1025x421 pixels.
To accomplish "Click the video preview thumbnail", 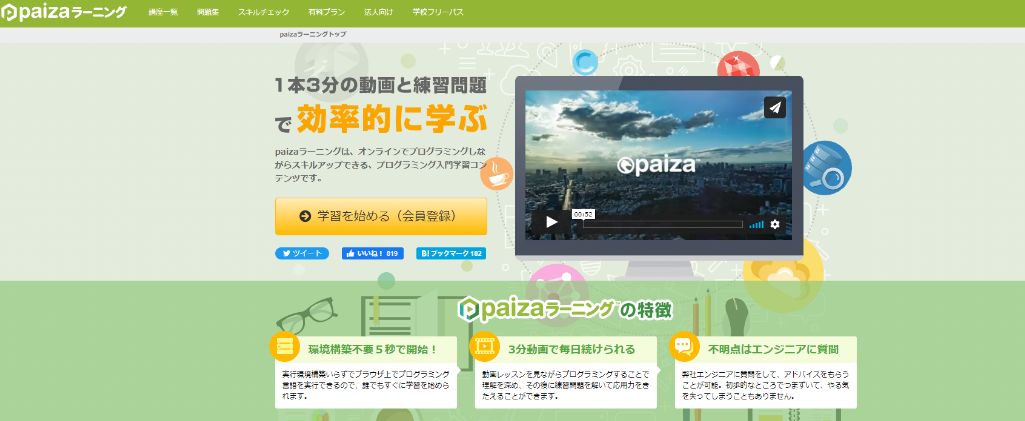I will pyautogui.click(x=659, y=165).
